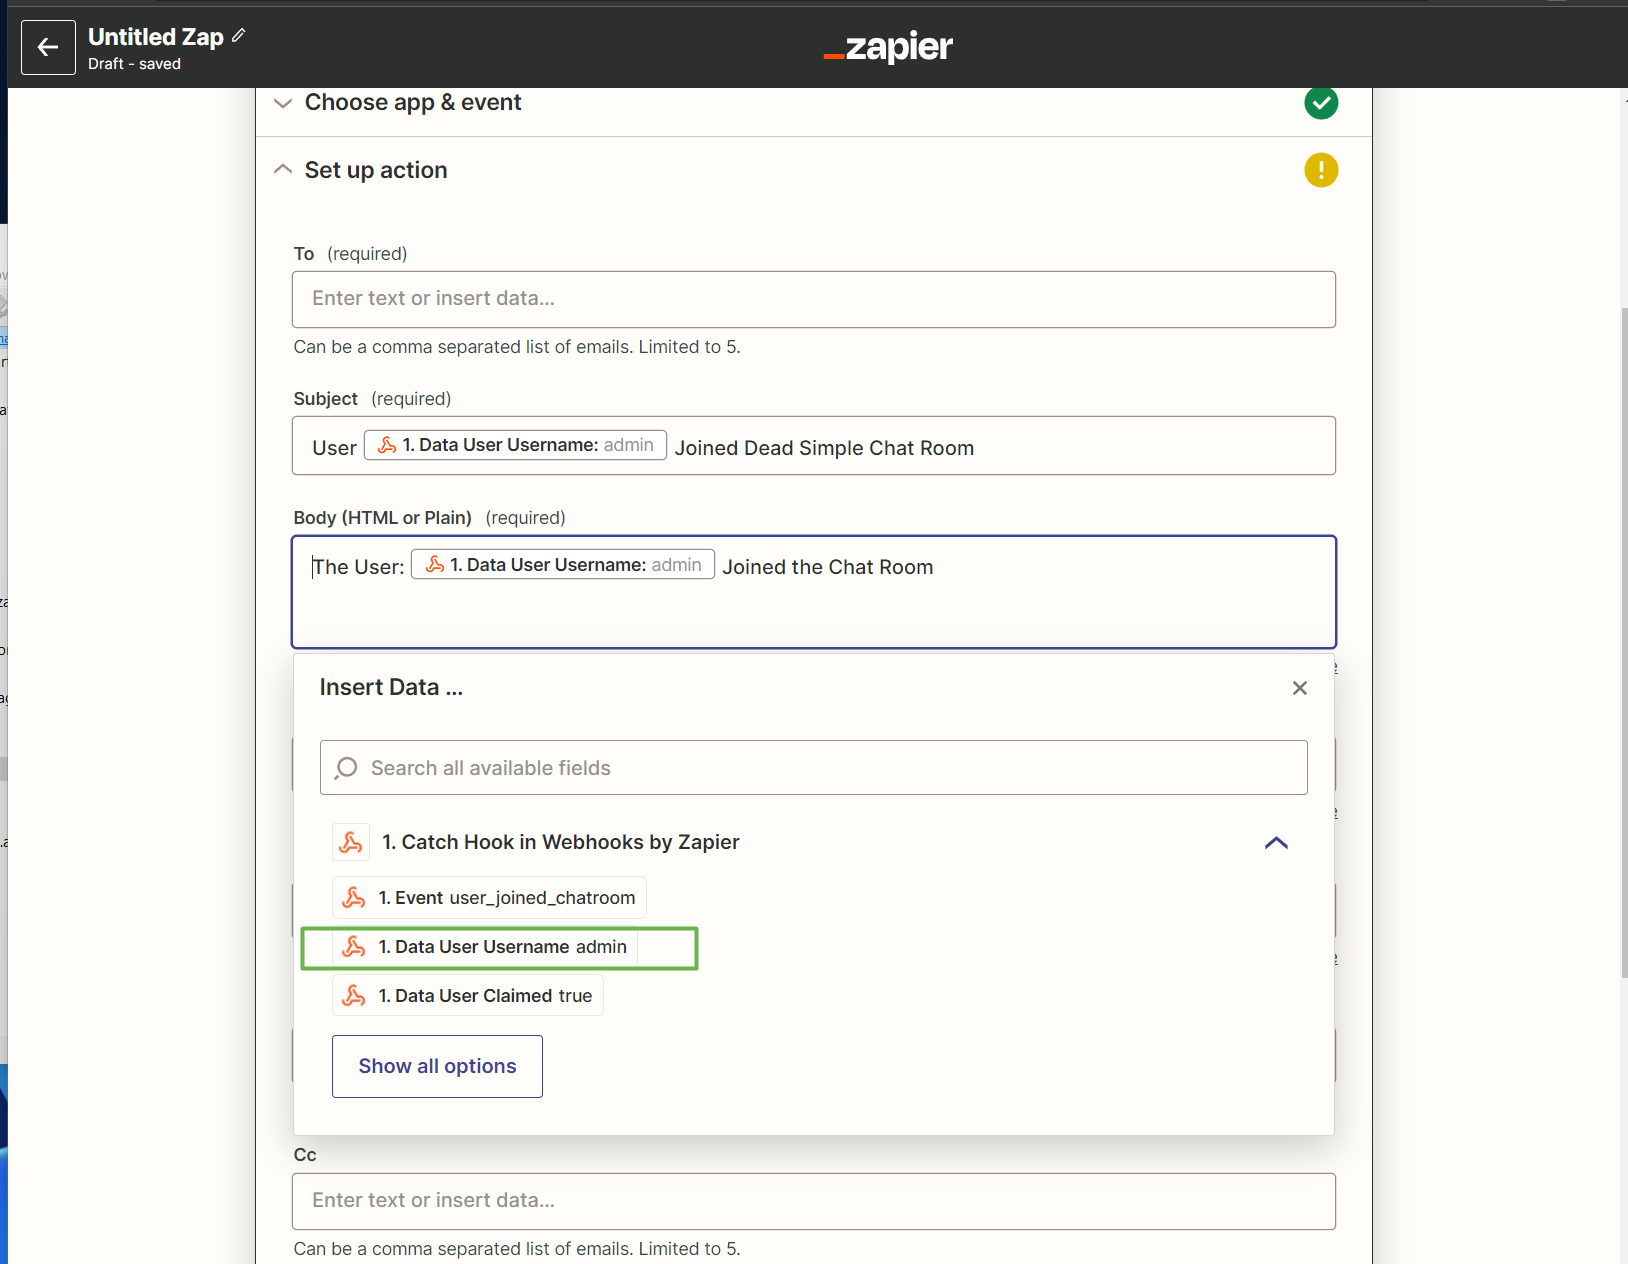Click webhook icon in Body username pill
Image resolution: width=1628 pixels, height=1264 pixels.
tap(435, 565)
